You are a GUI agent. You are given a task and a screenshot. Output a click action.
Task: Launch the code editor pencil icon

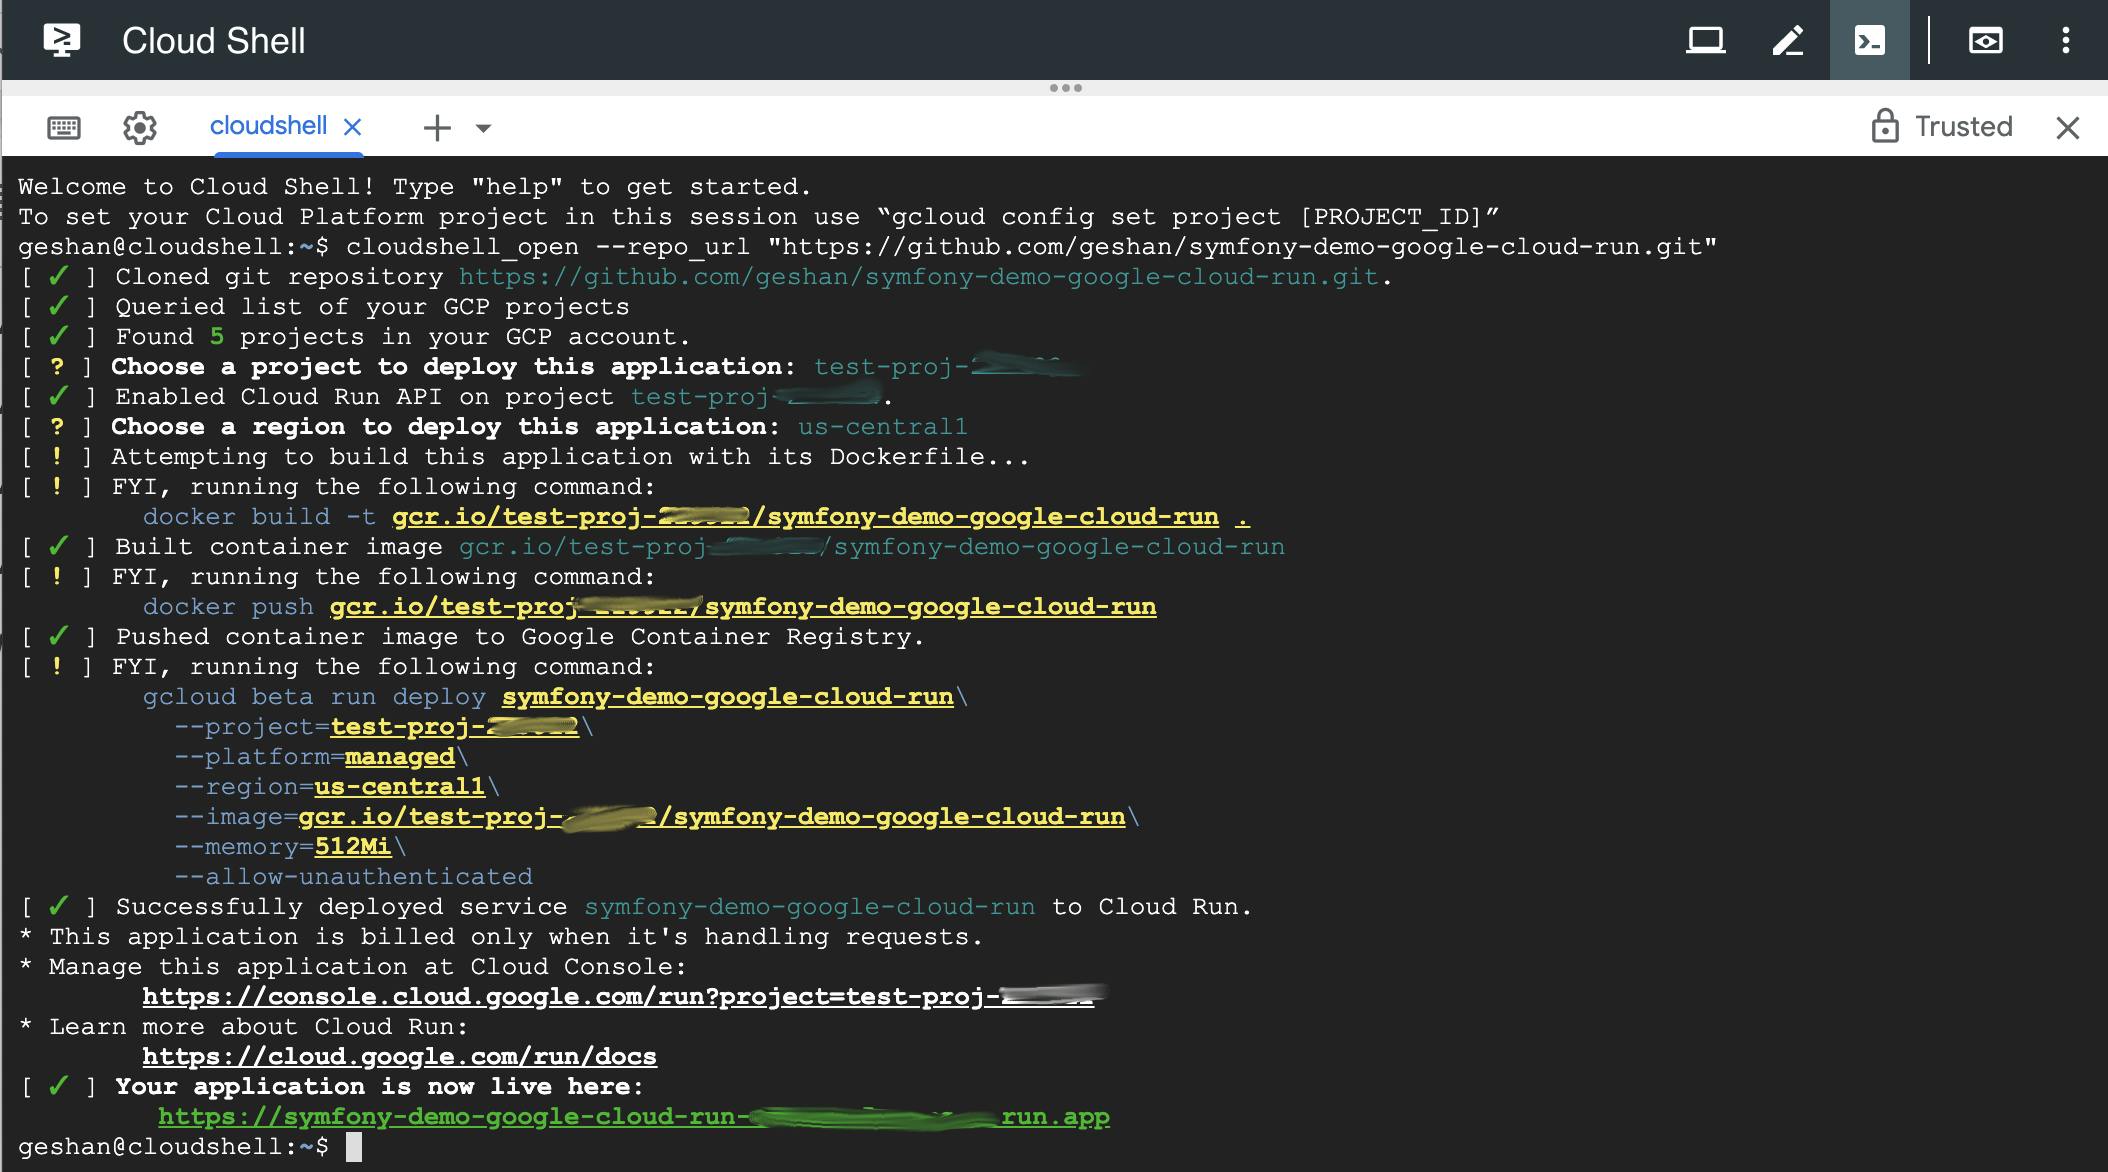[x=1788, y=41]
